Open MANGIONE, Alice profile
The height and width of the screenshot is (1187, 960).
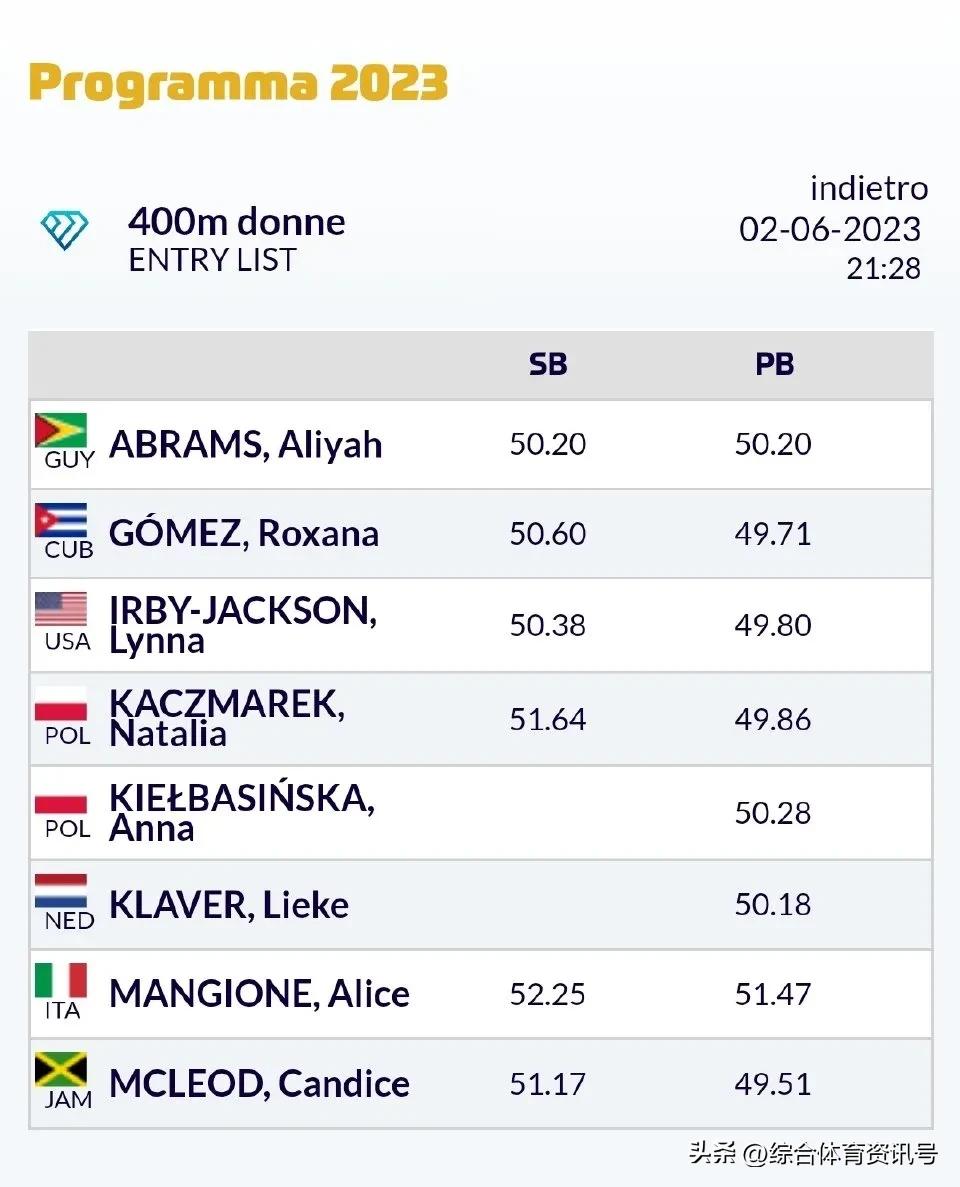tap(259, 994)
